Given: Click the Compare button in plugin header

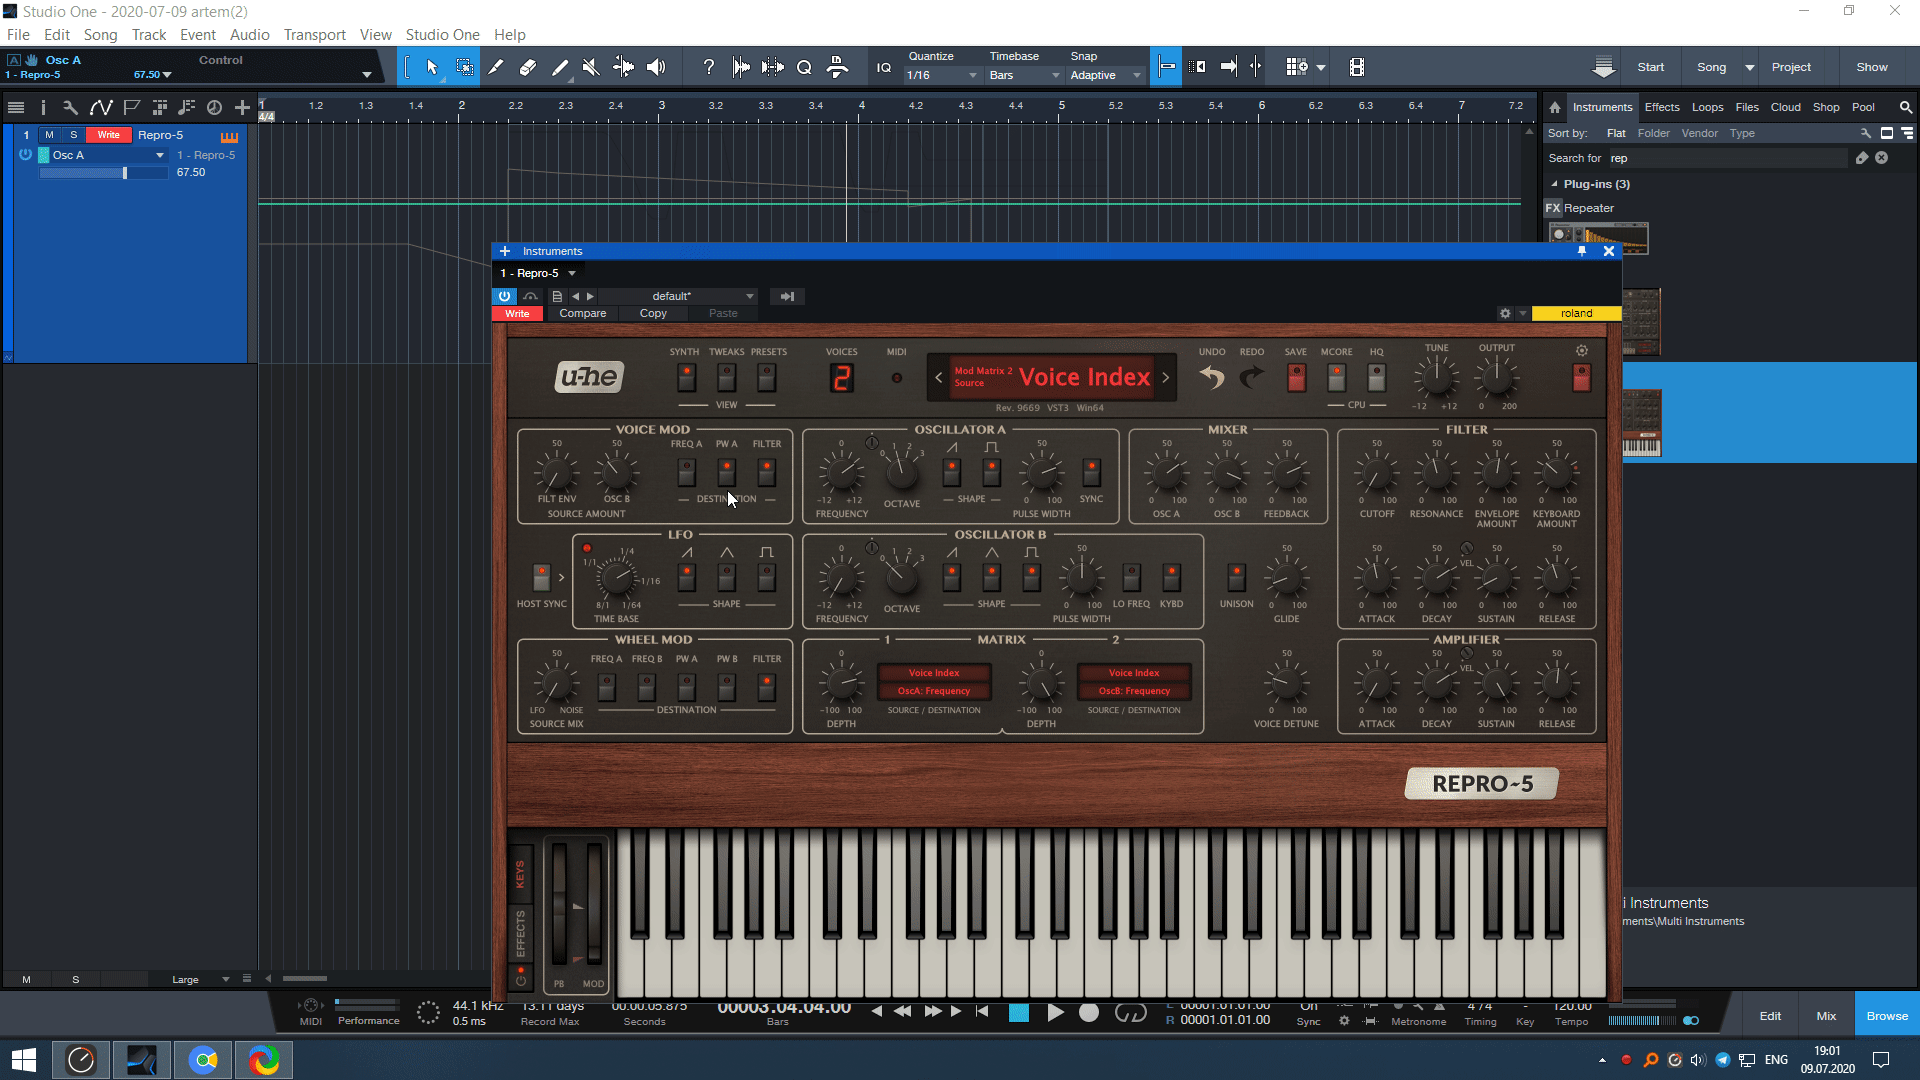Looking at the screenshot, I should point(583,313).
